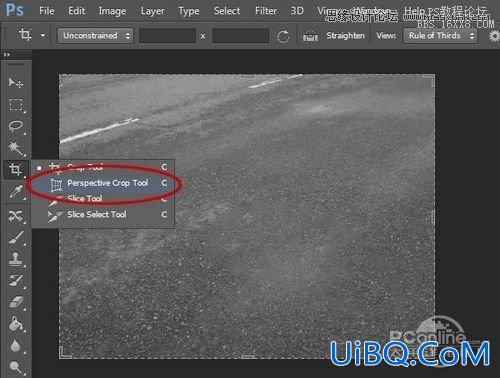Click the crop width input field
The width and height of the screenshot is (500, 378).
[x=167, y=36]
